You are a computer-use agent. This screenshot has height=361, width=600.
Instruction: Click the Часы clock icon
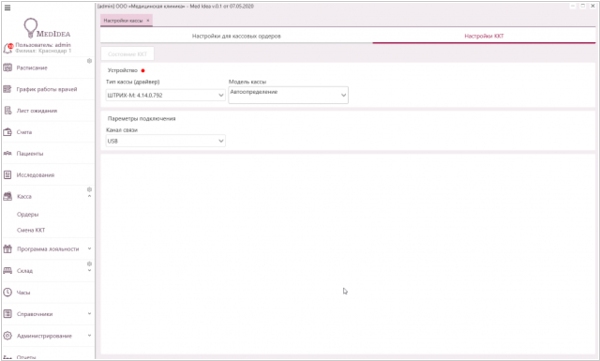tap(8, 292)
